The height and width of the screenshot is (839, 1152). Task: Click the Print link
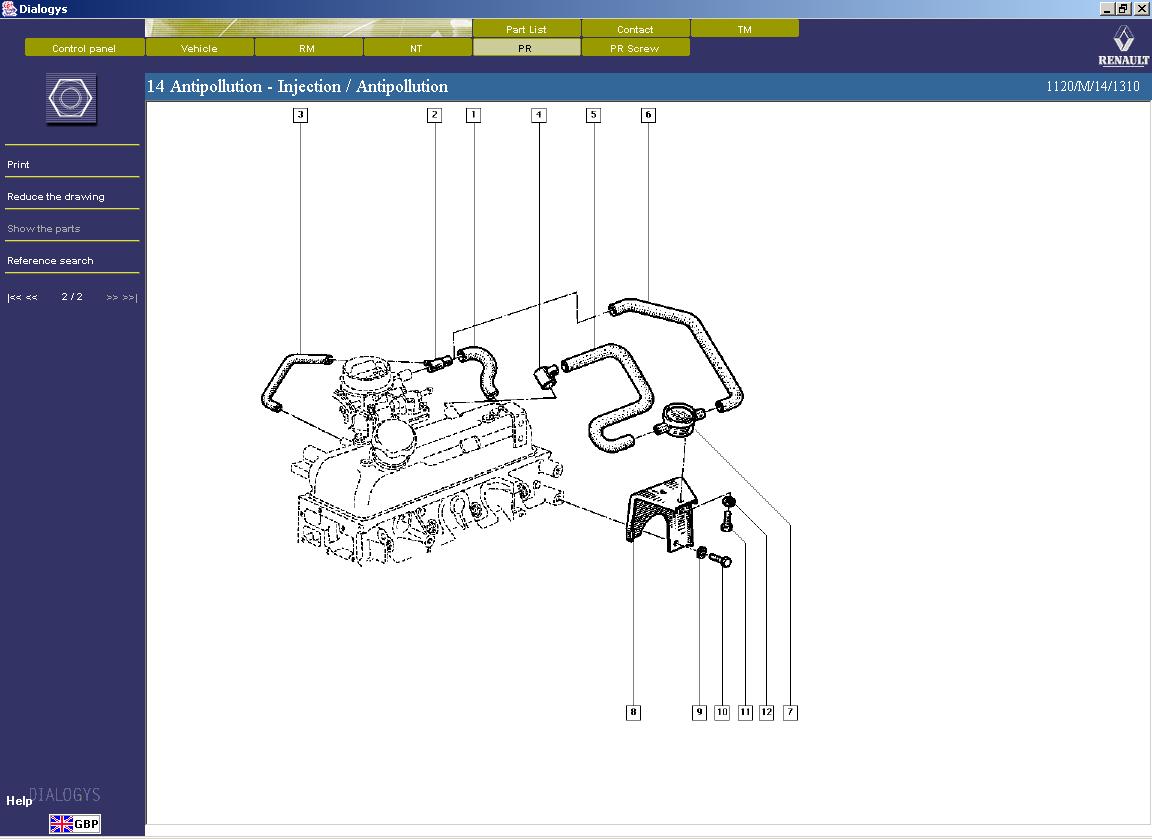pos(18,165)
